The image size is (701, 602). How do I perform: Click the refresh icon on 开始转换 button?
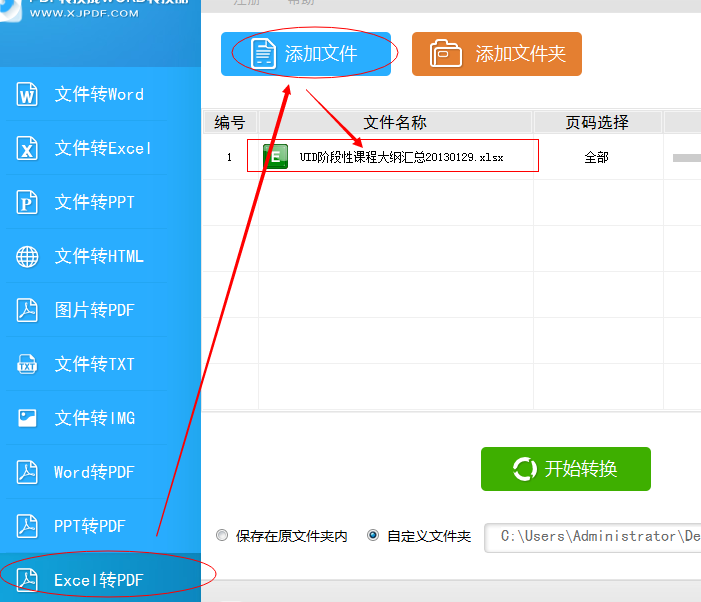524,469
